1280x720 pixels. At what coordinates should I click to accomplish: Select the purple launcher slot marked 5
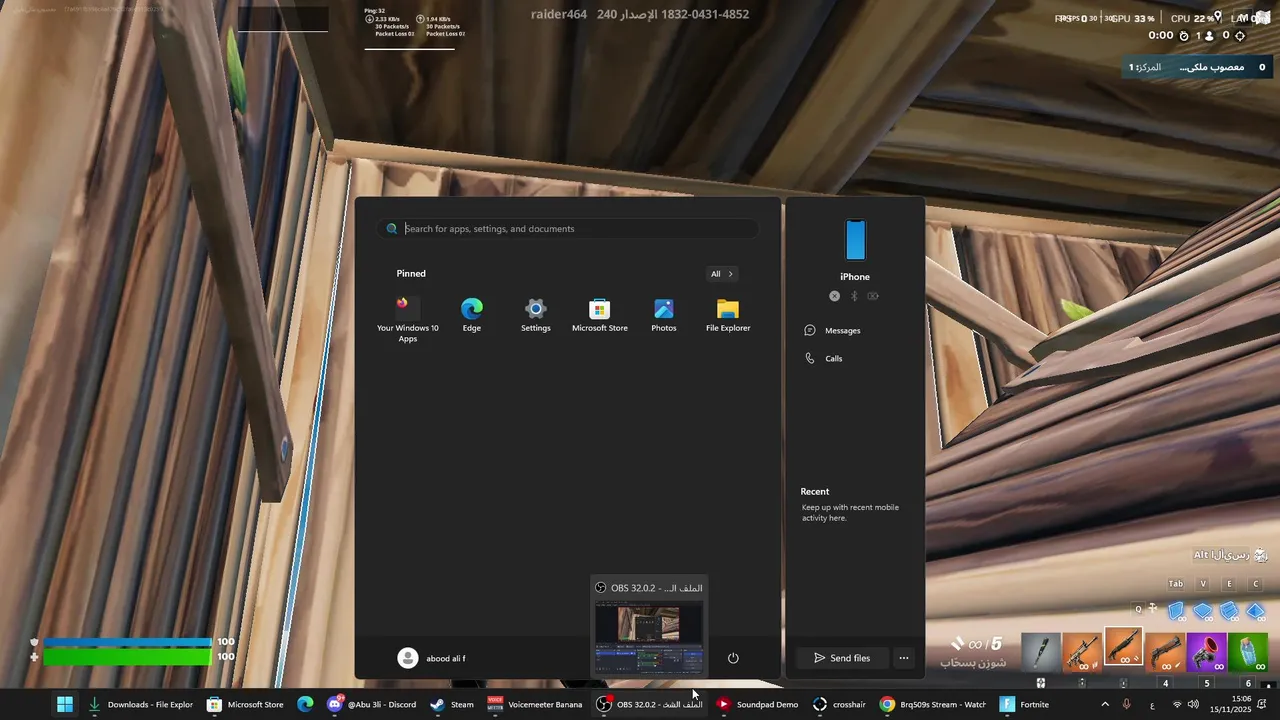point(1207,652)
